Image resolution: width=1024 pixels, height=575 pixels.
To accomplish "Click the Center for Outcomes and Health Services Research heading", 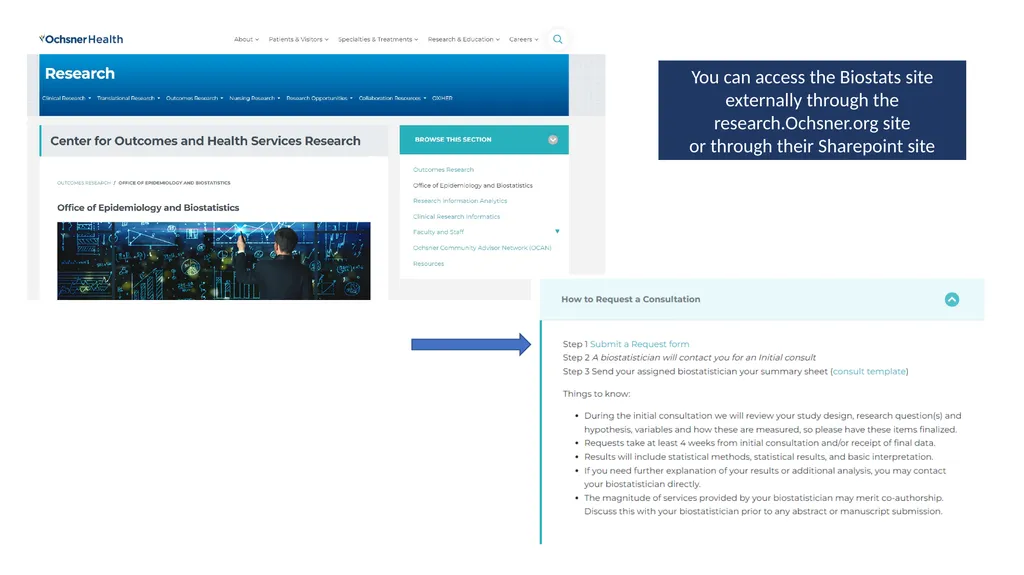I will coord(205,141).
